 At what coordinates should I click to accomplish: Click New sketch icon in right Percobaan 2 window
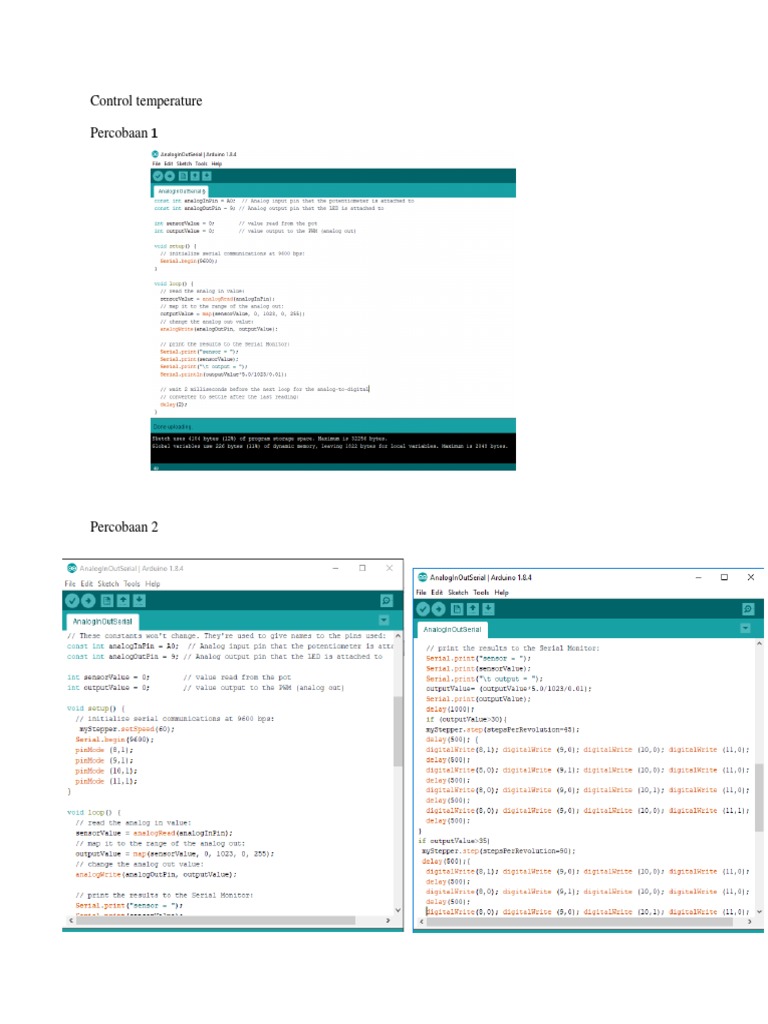[457, 609]
